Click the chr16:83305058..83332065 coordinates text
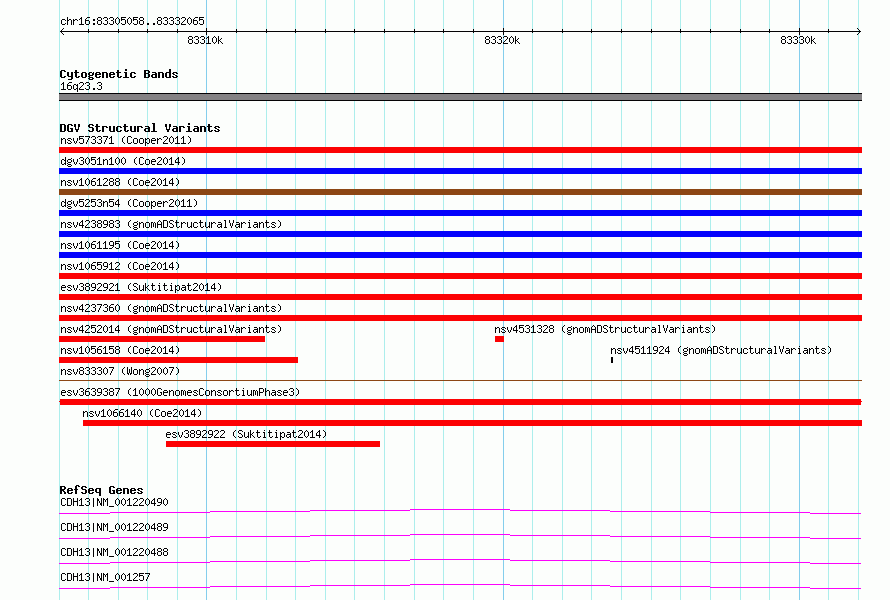Screen dimensions: 890x600 pyautogui.click(x=132, y=22)
